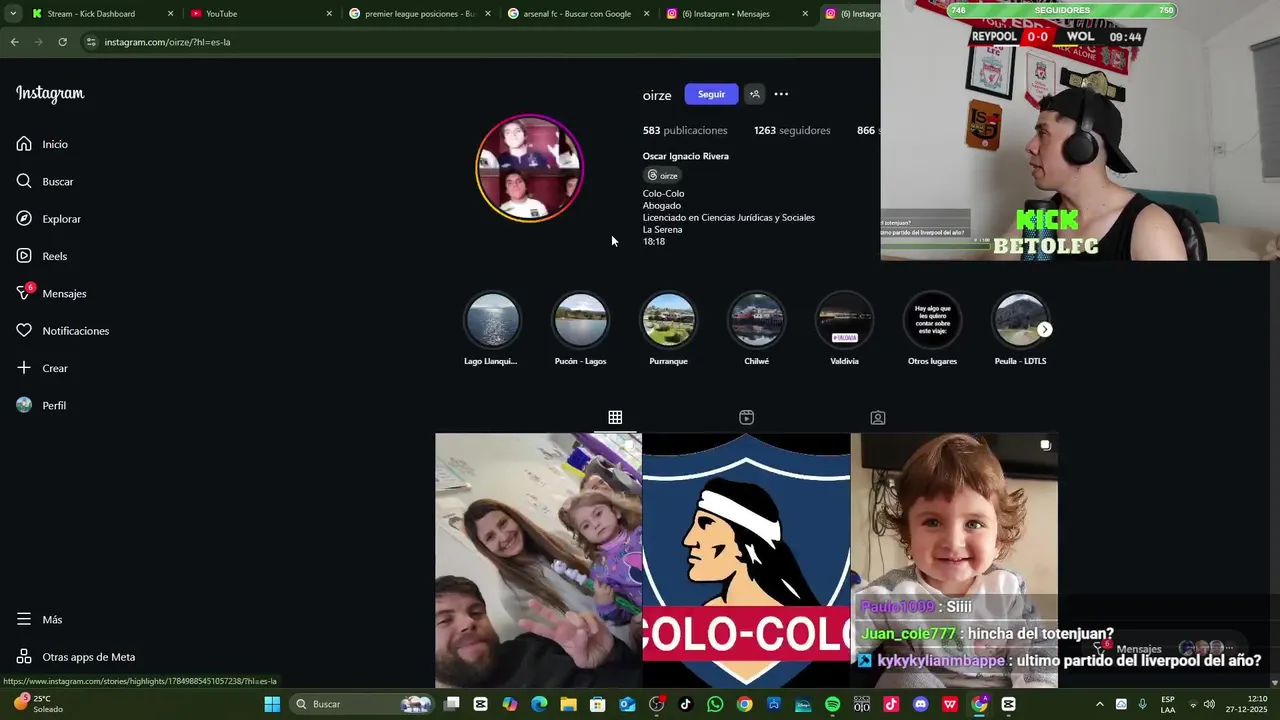Open the Chilwé story highlight

point(756,329)
